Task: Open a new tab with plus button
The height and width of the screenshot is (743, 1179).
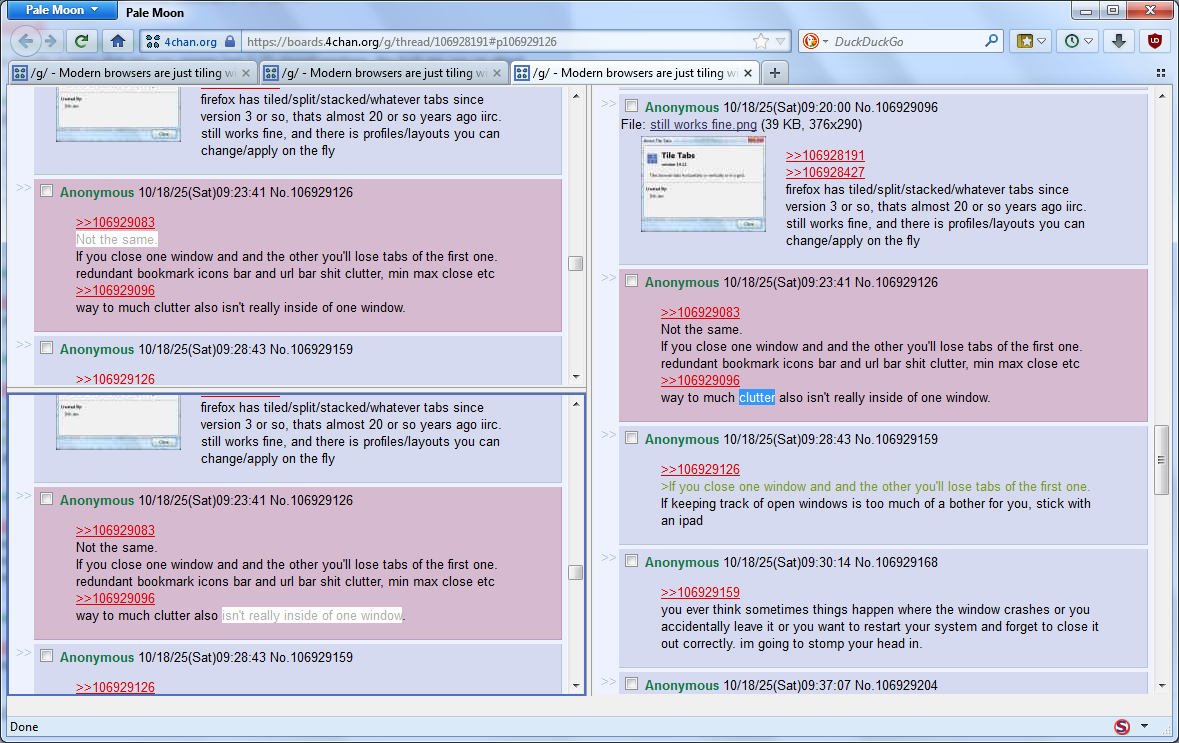Action: (x=774, y=73)
